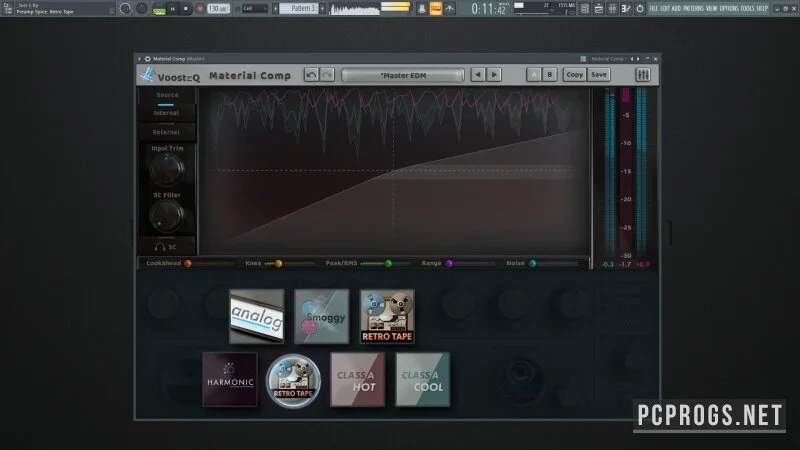Open the PATTERNS menu

tap(693, 9)
